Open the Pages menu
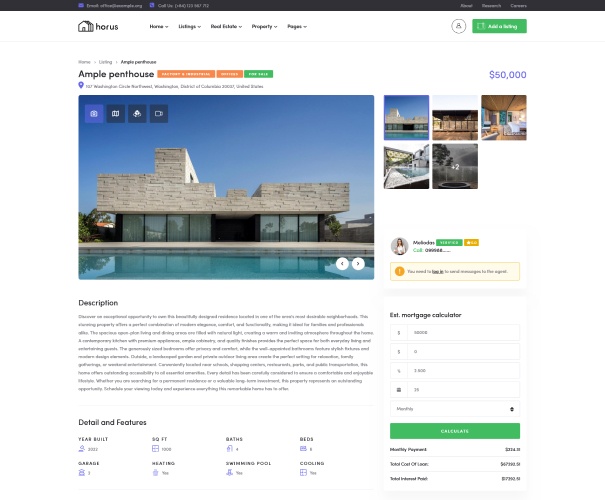This screenshot has height=500, width=605. coord(297,26)
